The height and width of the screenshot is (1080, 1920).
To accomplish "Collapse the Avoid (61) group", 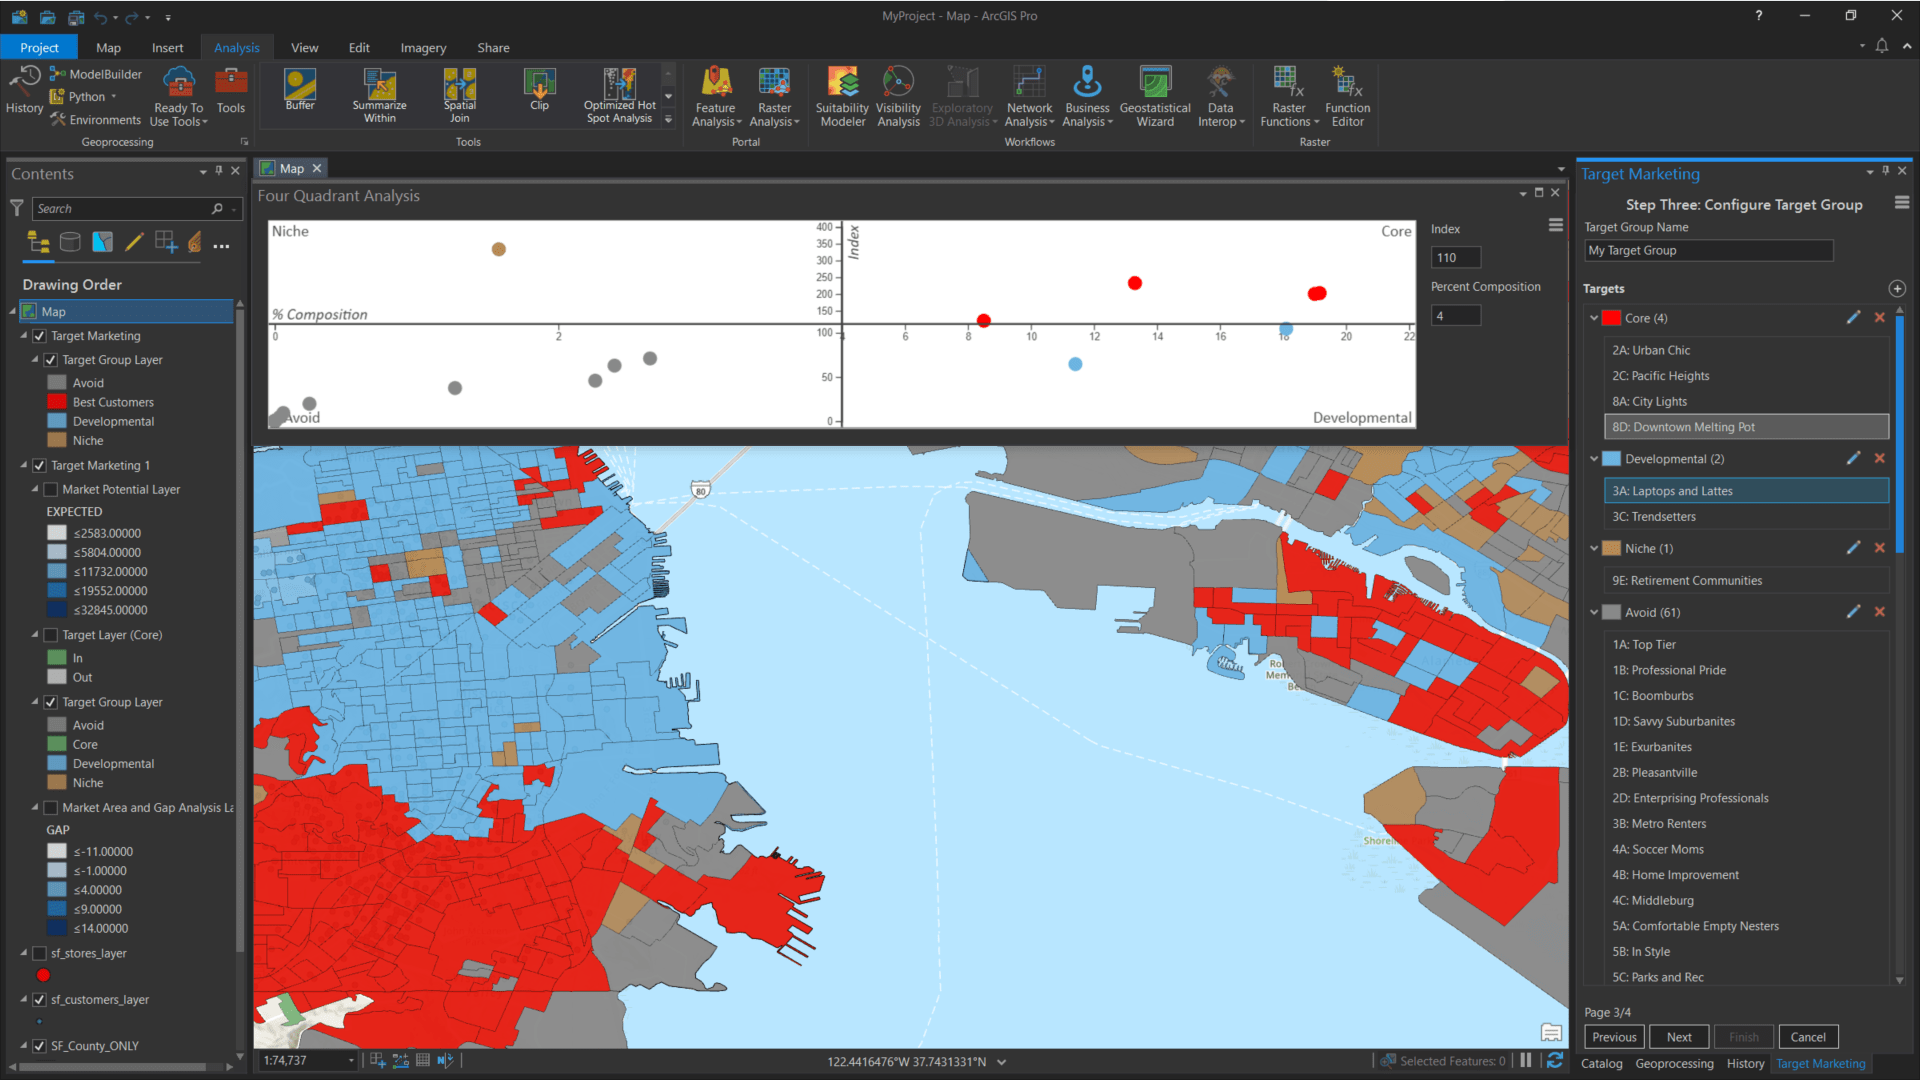I will click(1593, 613).
